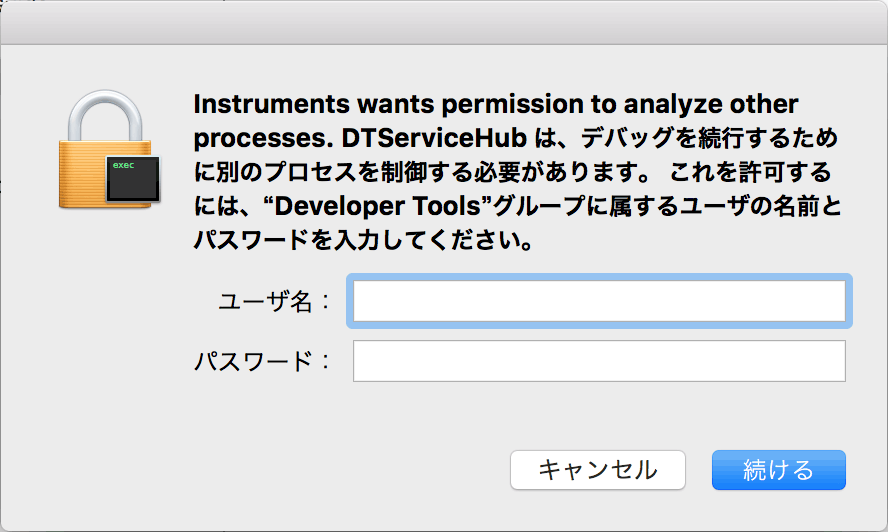Click the padlock's silver shackle
Viewport: 888px width, 532px height.
[x=102, y=110]
